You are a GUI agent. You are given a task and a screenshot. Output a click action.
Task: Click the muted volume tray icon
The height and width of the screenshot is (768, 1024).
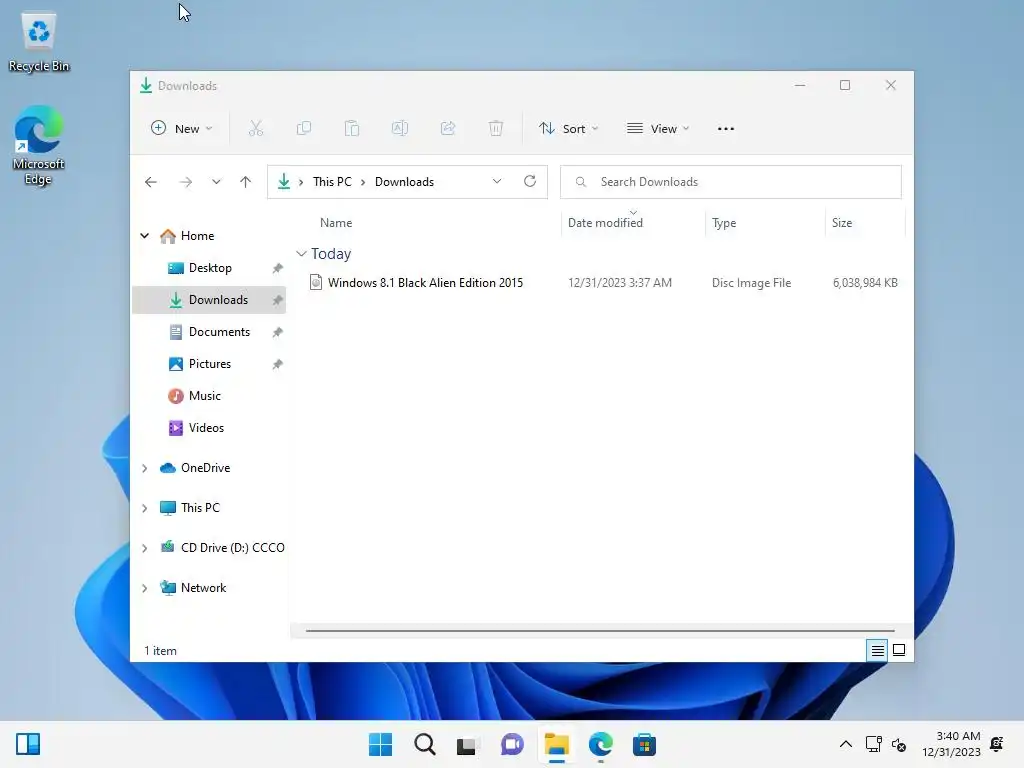pyautogui.click(x=899, y=744)
